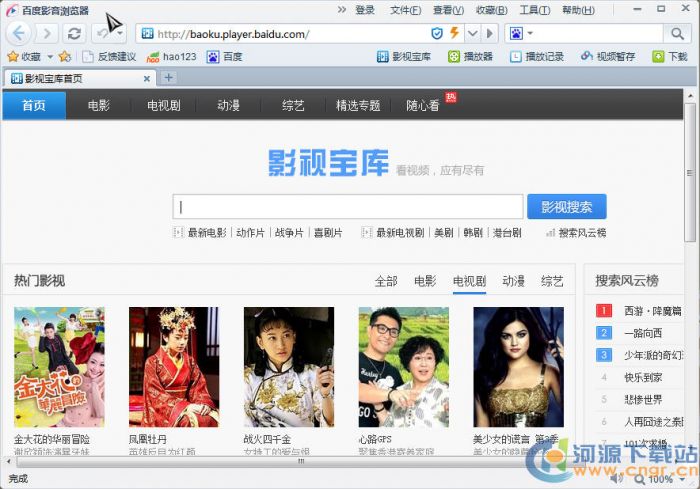Open the 下载 downloads button
The height and width of the screenshot is (489, 700).
[x=670, y=57]
